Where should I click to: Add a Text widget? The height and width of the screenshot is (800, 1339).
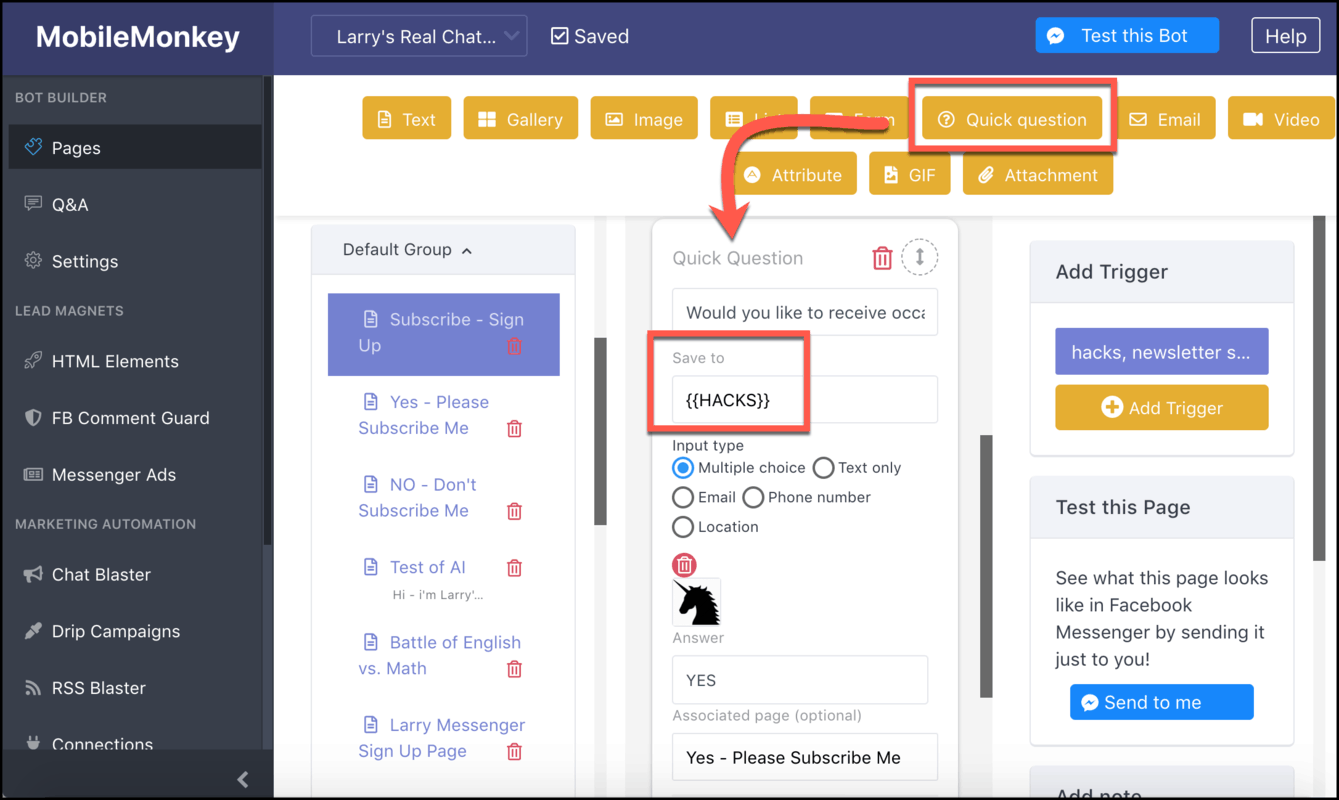click(407, 119)
